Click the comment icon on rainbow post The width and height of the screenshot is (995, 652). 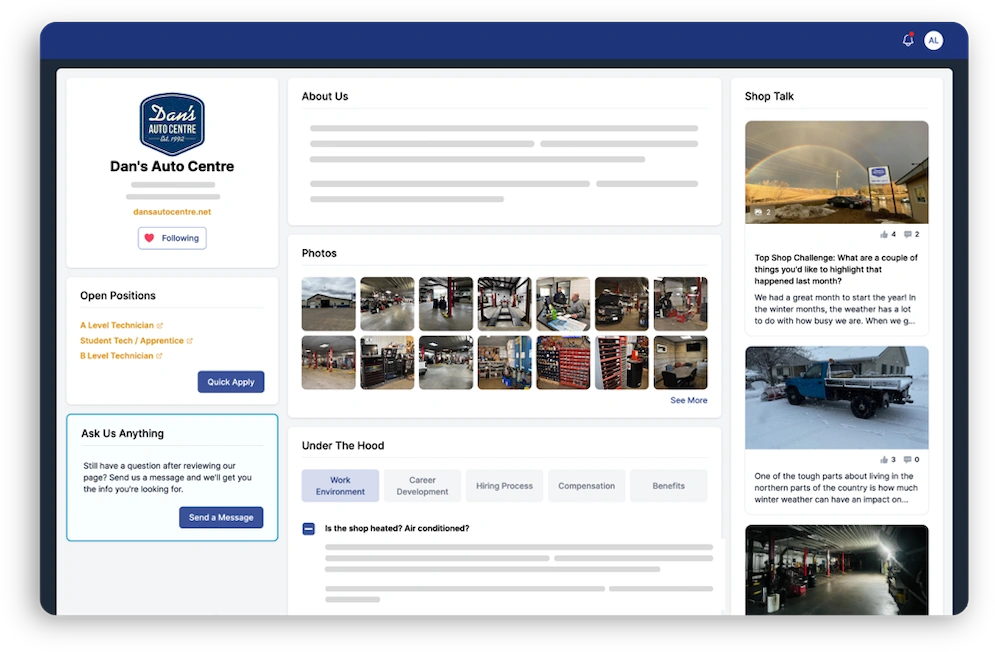tap(907, 234)
